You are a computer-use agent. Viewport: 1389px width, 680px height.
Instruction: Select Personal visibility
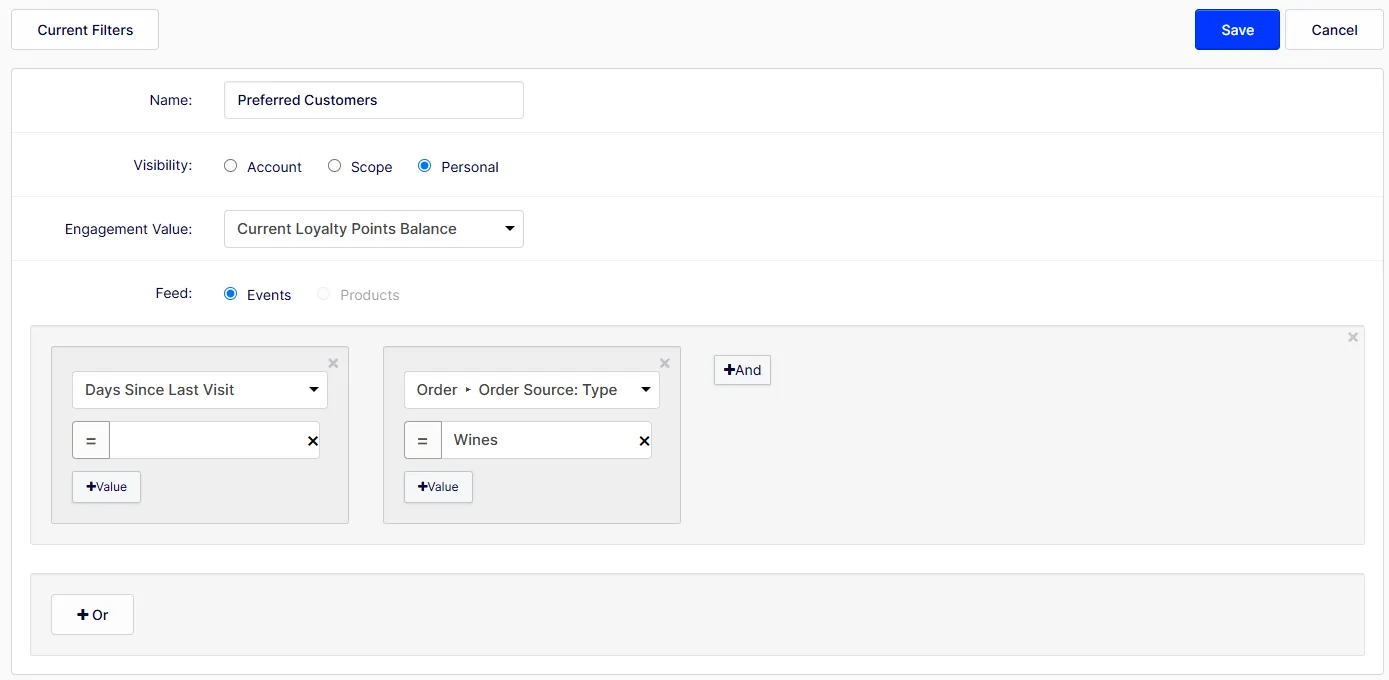425,166
